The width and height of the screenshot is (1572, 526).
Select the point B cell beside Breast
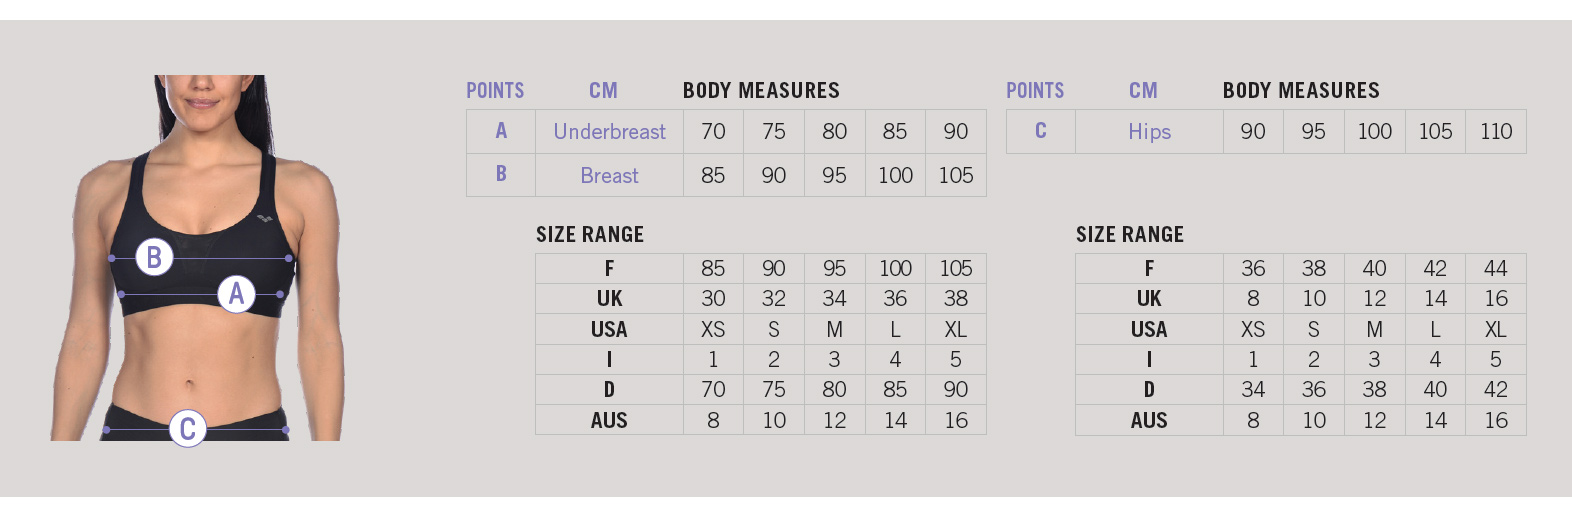point(501,174)
